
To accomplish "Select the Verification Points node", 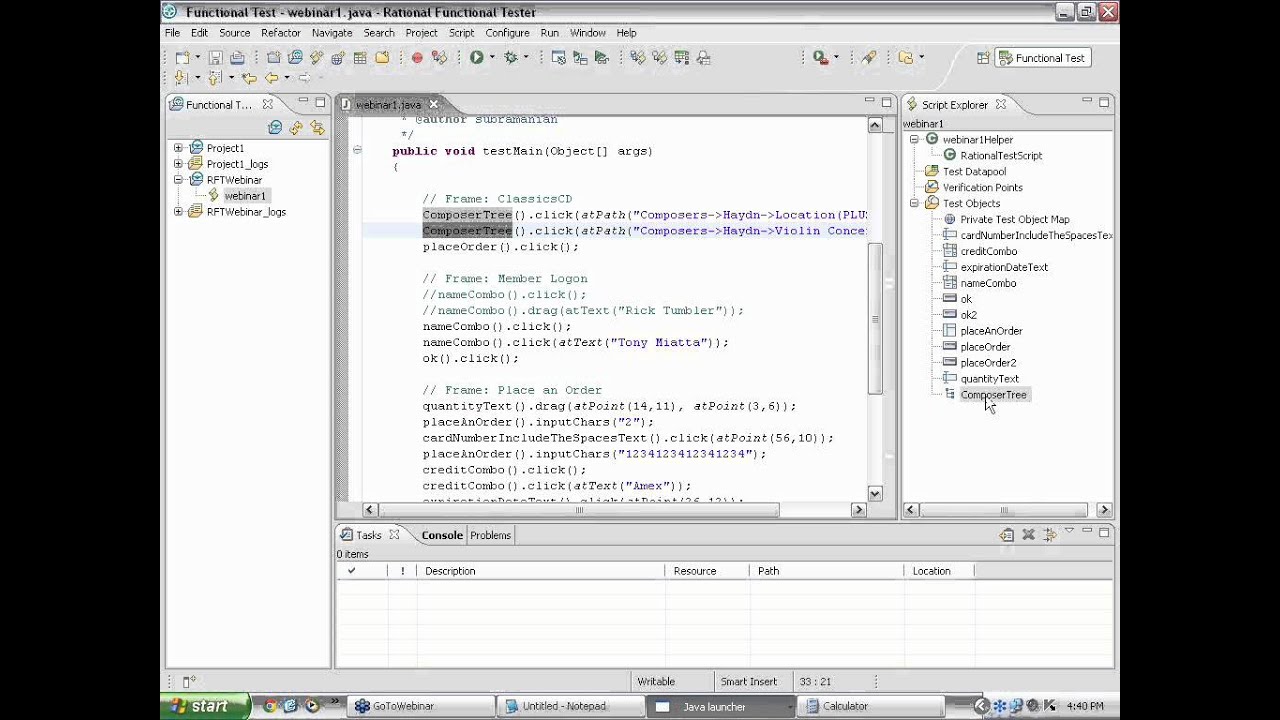I will click(982, 187).
